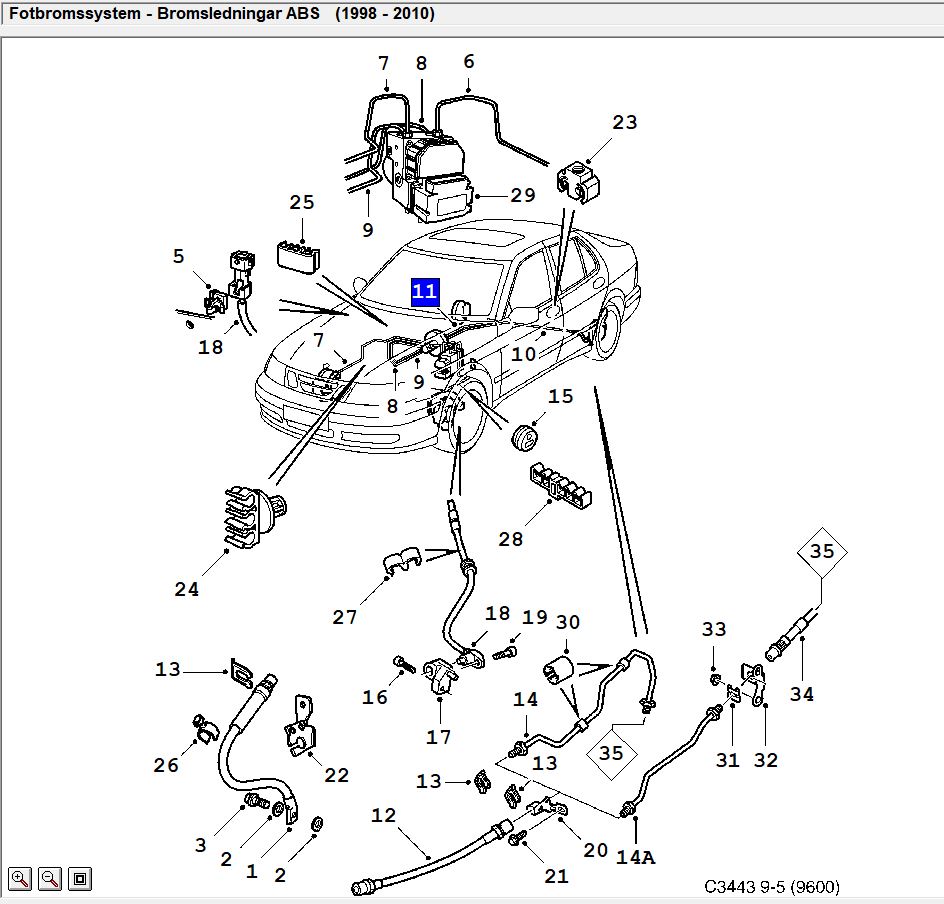
Task: Select part number 25 callout
Action: (302, 202)
